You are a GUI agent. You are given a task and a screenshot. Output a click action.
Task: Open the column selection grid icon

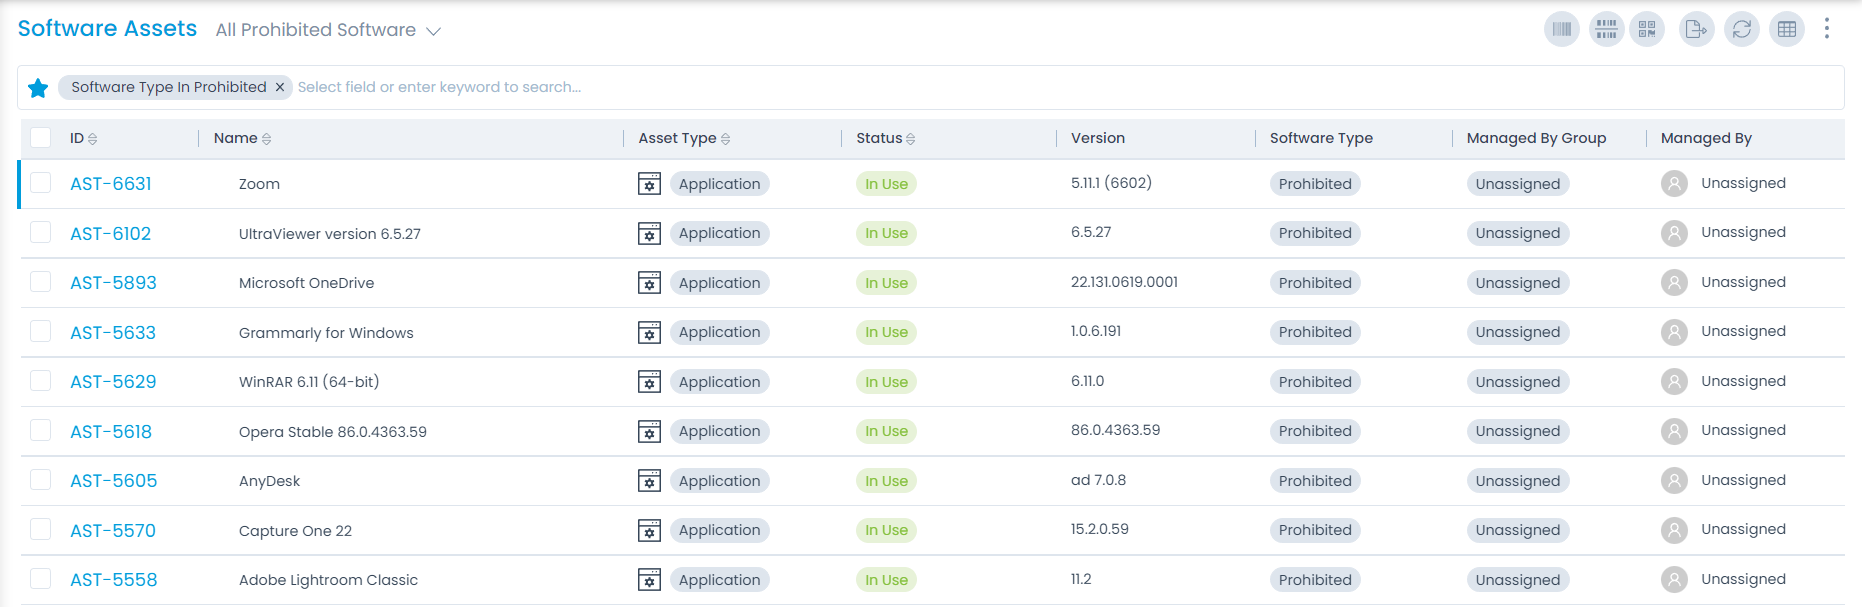1787,29
